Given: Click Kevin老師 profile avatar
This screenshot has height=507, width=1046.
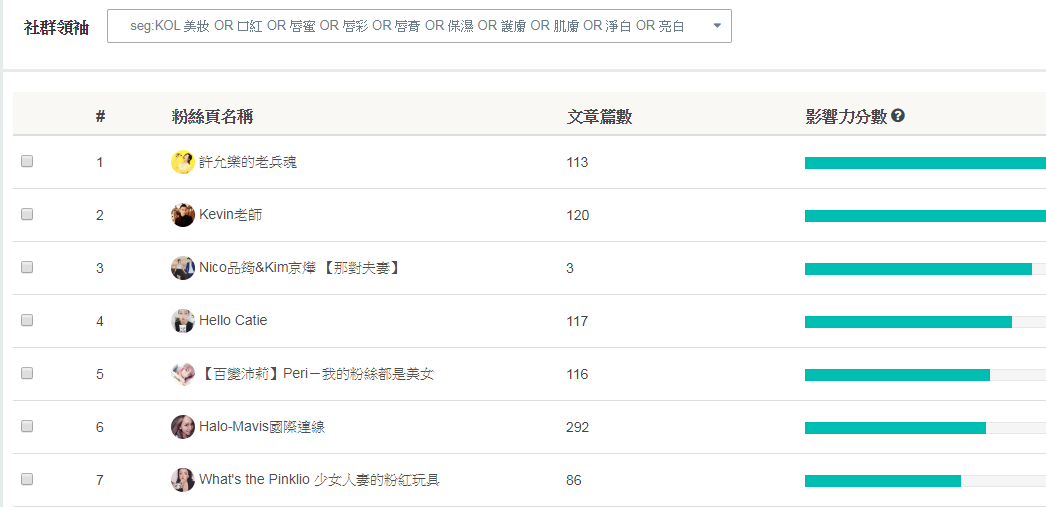Looking at the screenshot, I should [182, 215].
